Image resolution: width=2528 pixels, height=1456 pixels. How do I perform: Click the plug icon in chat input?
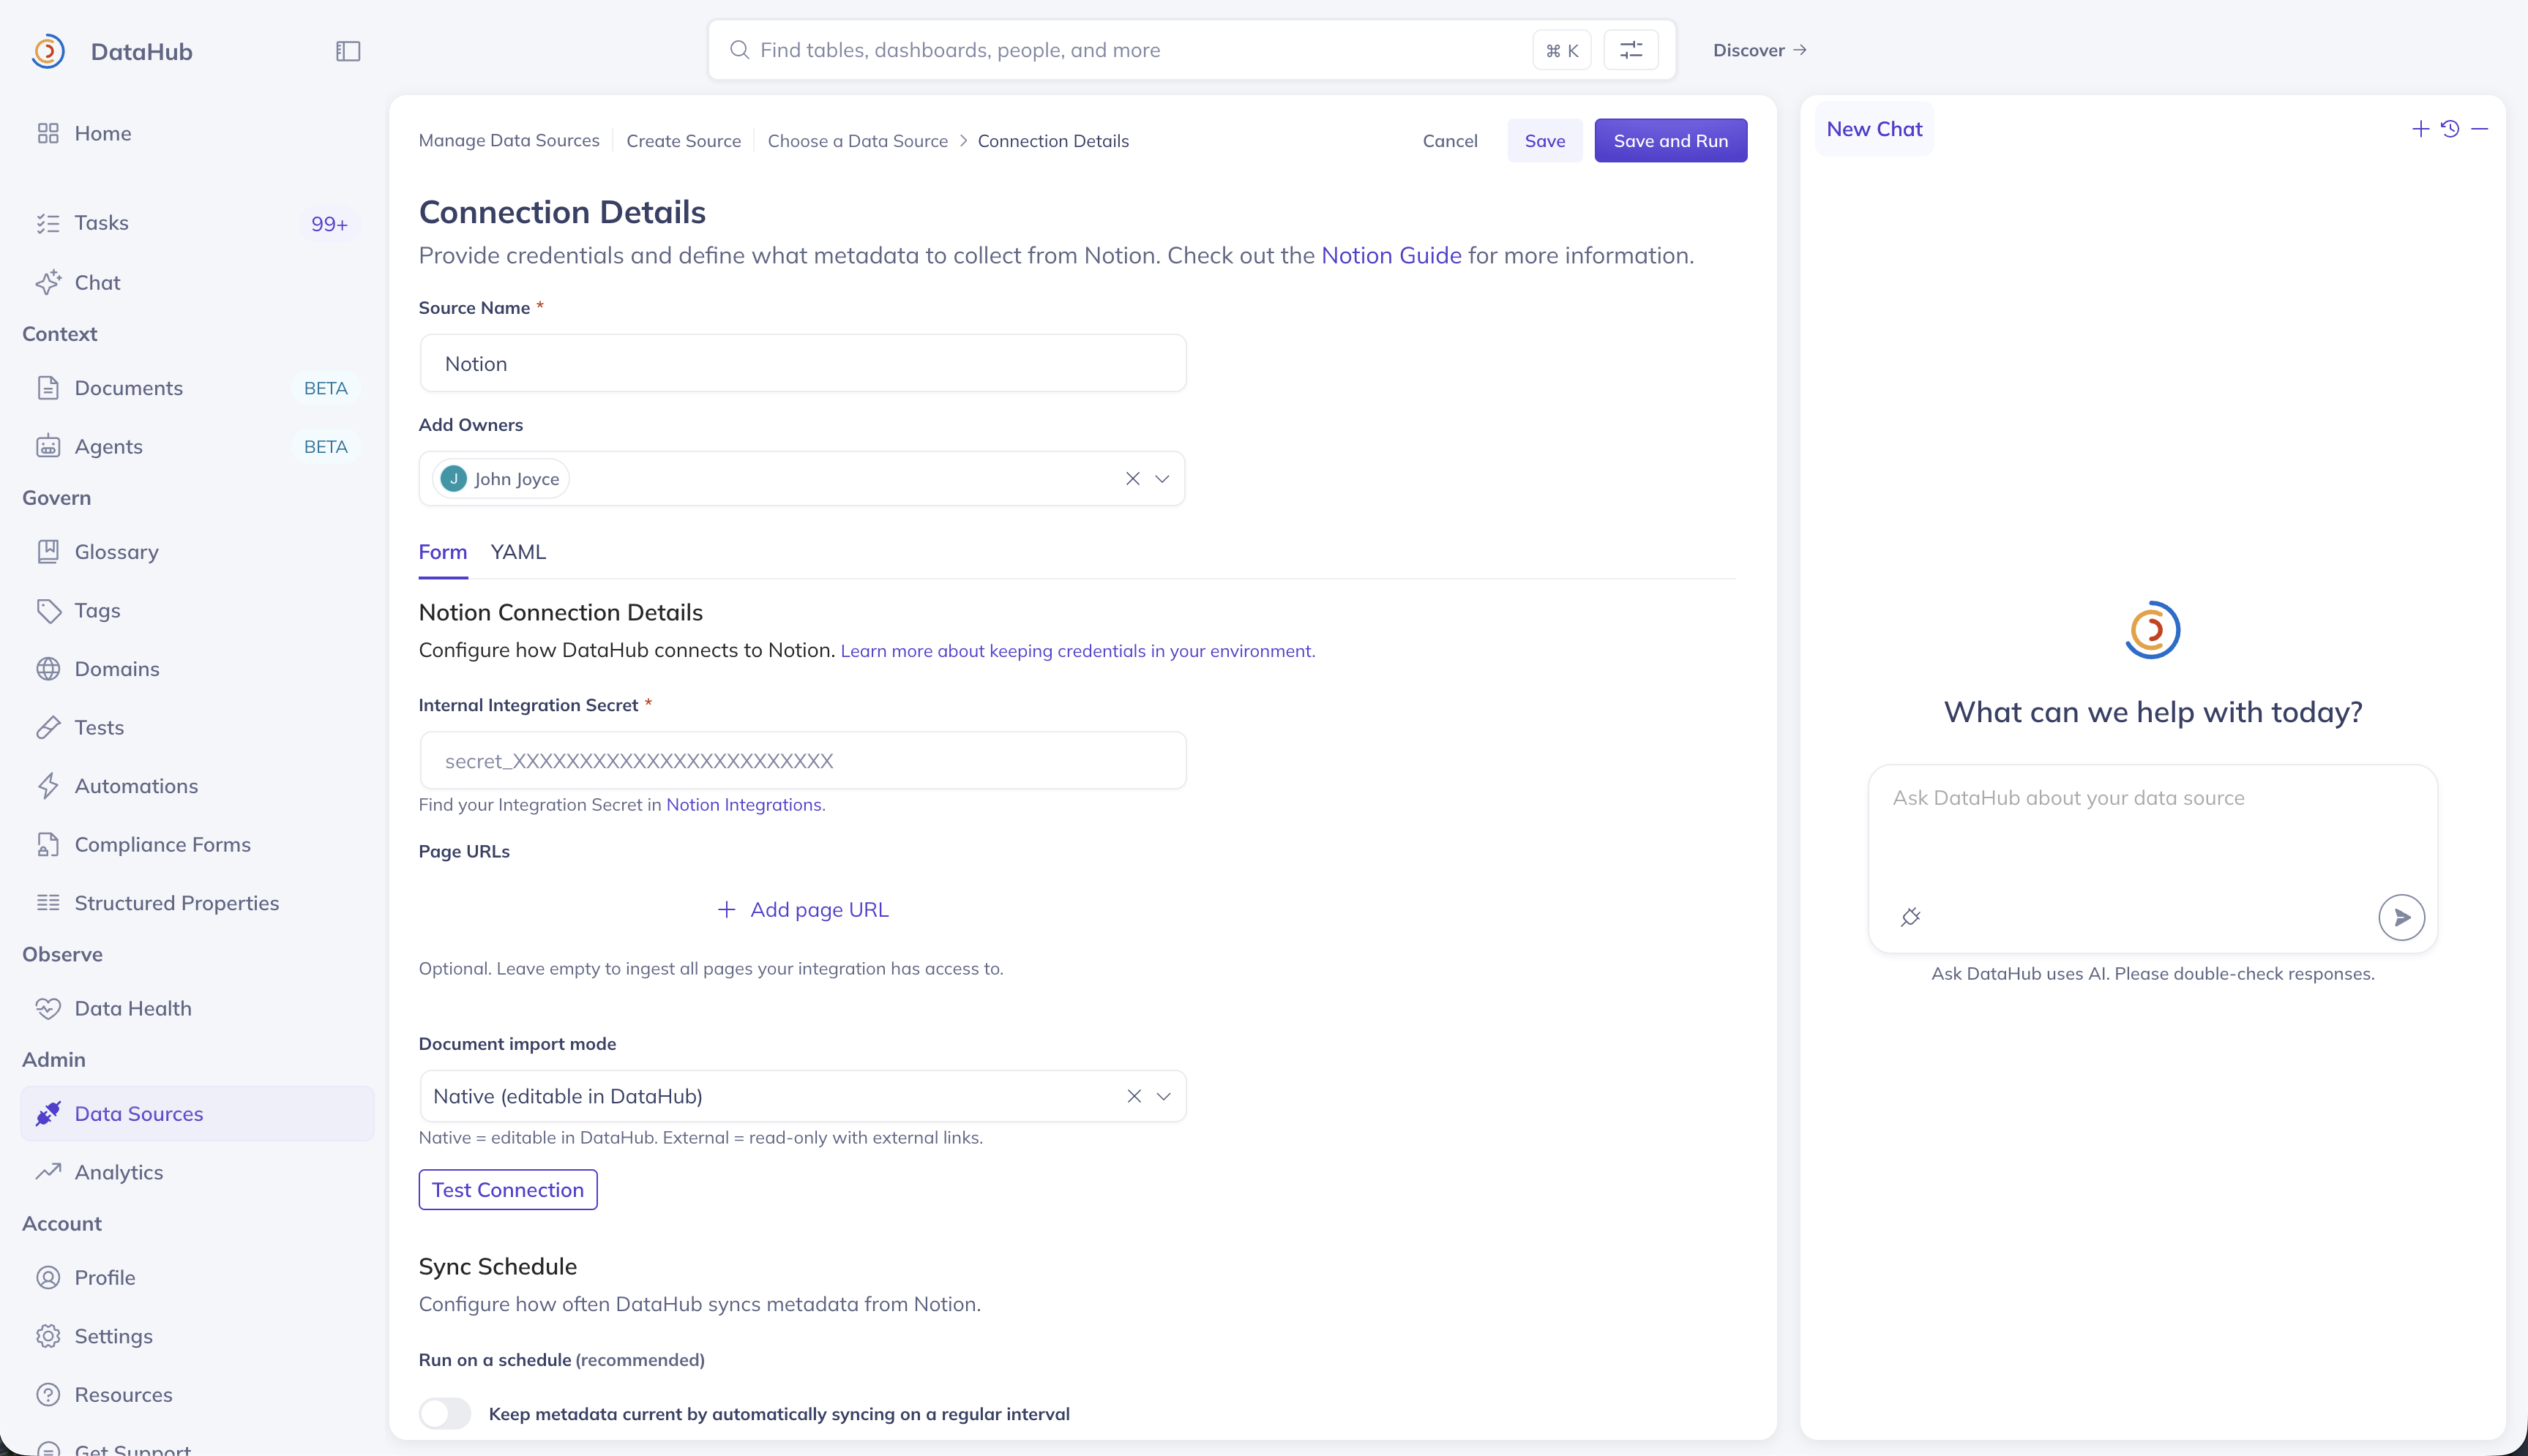pos(1910,917)
